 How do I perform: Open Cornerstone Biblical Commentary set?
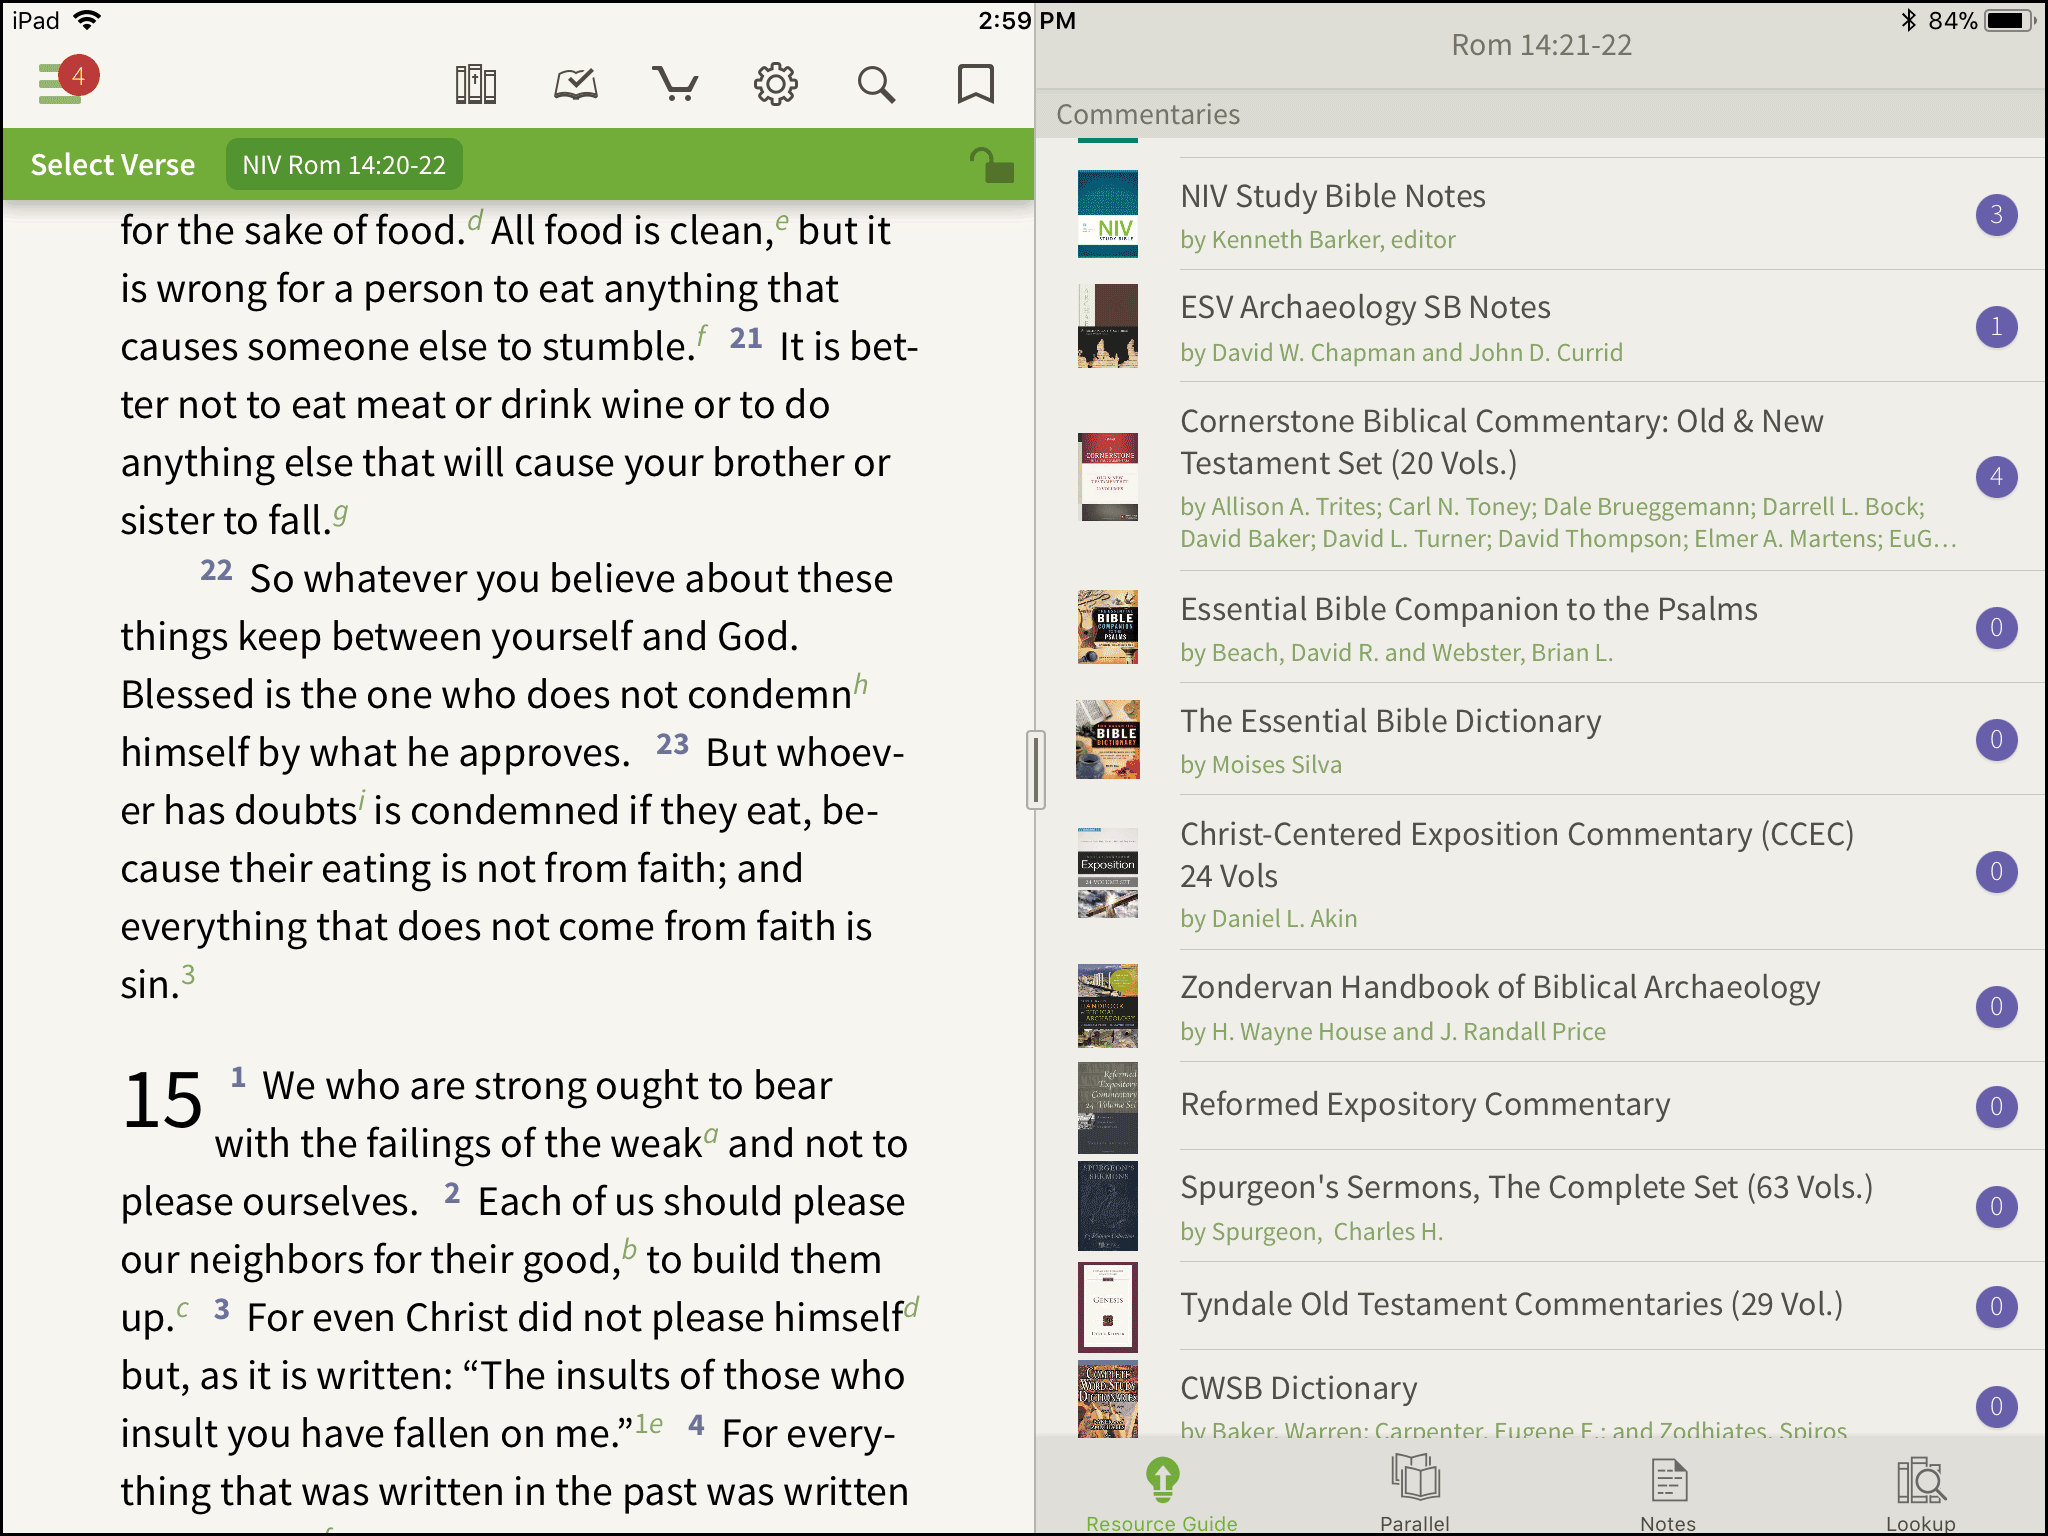(1540, 476)
